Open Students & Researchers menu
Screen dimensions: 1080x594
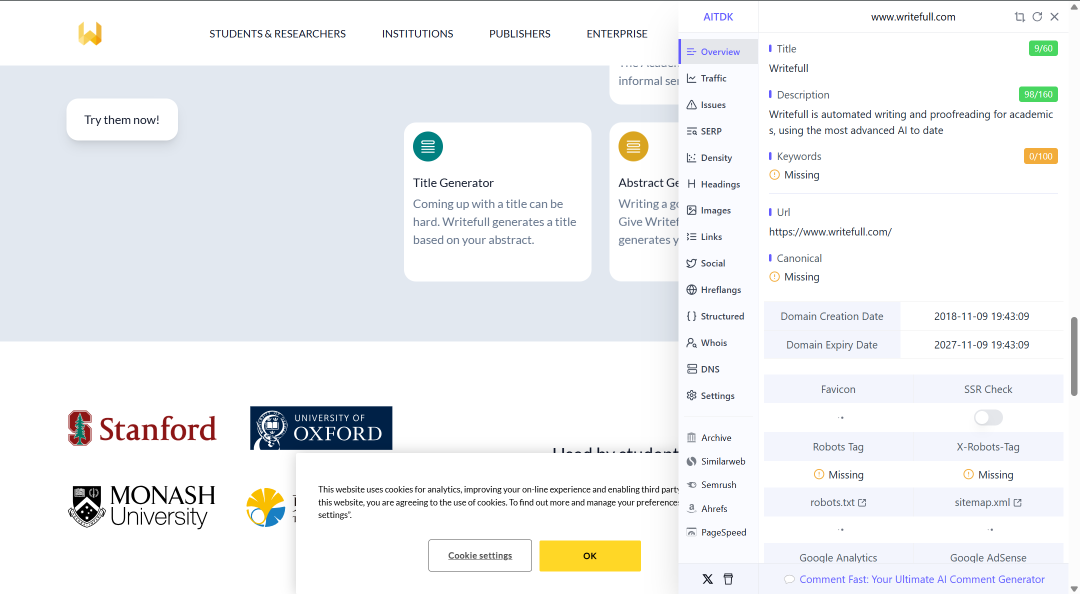point(278,33)
